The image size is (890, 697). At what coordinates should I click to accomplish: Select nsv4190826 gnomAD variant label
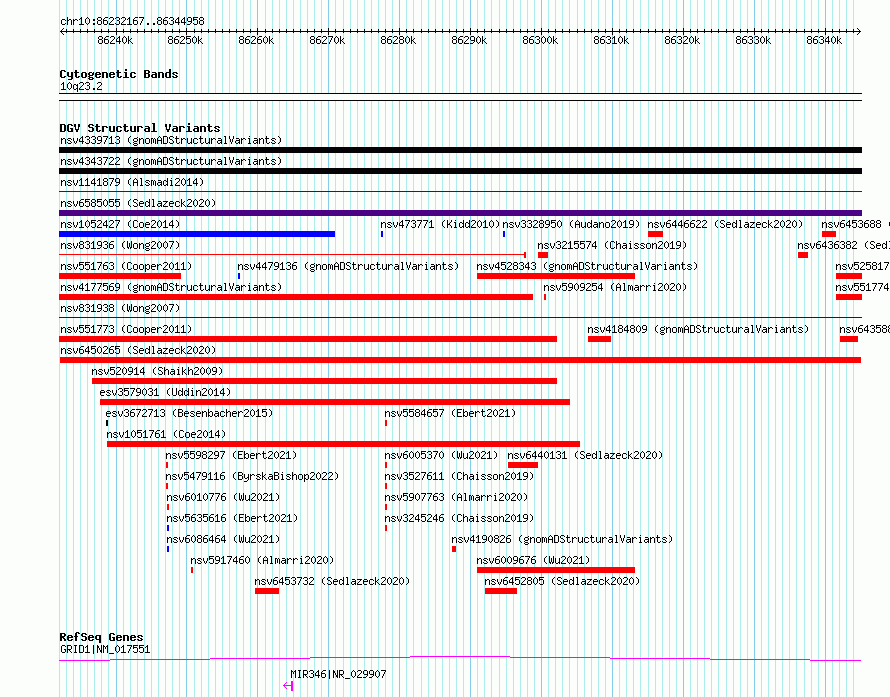coord(562,539)
